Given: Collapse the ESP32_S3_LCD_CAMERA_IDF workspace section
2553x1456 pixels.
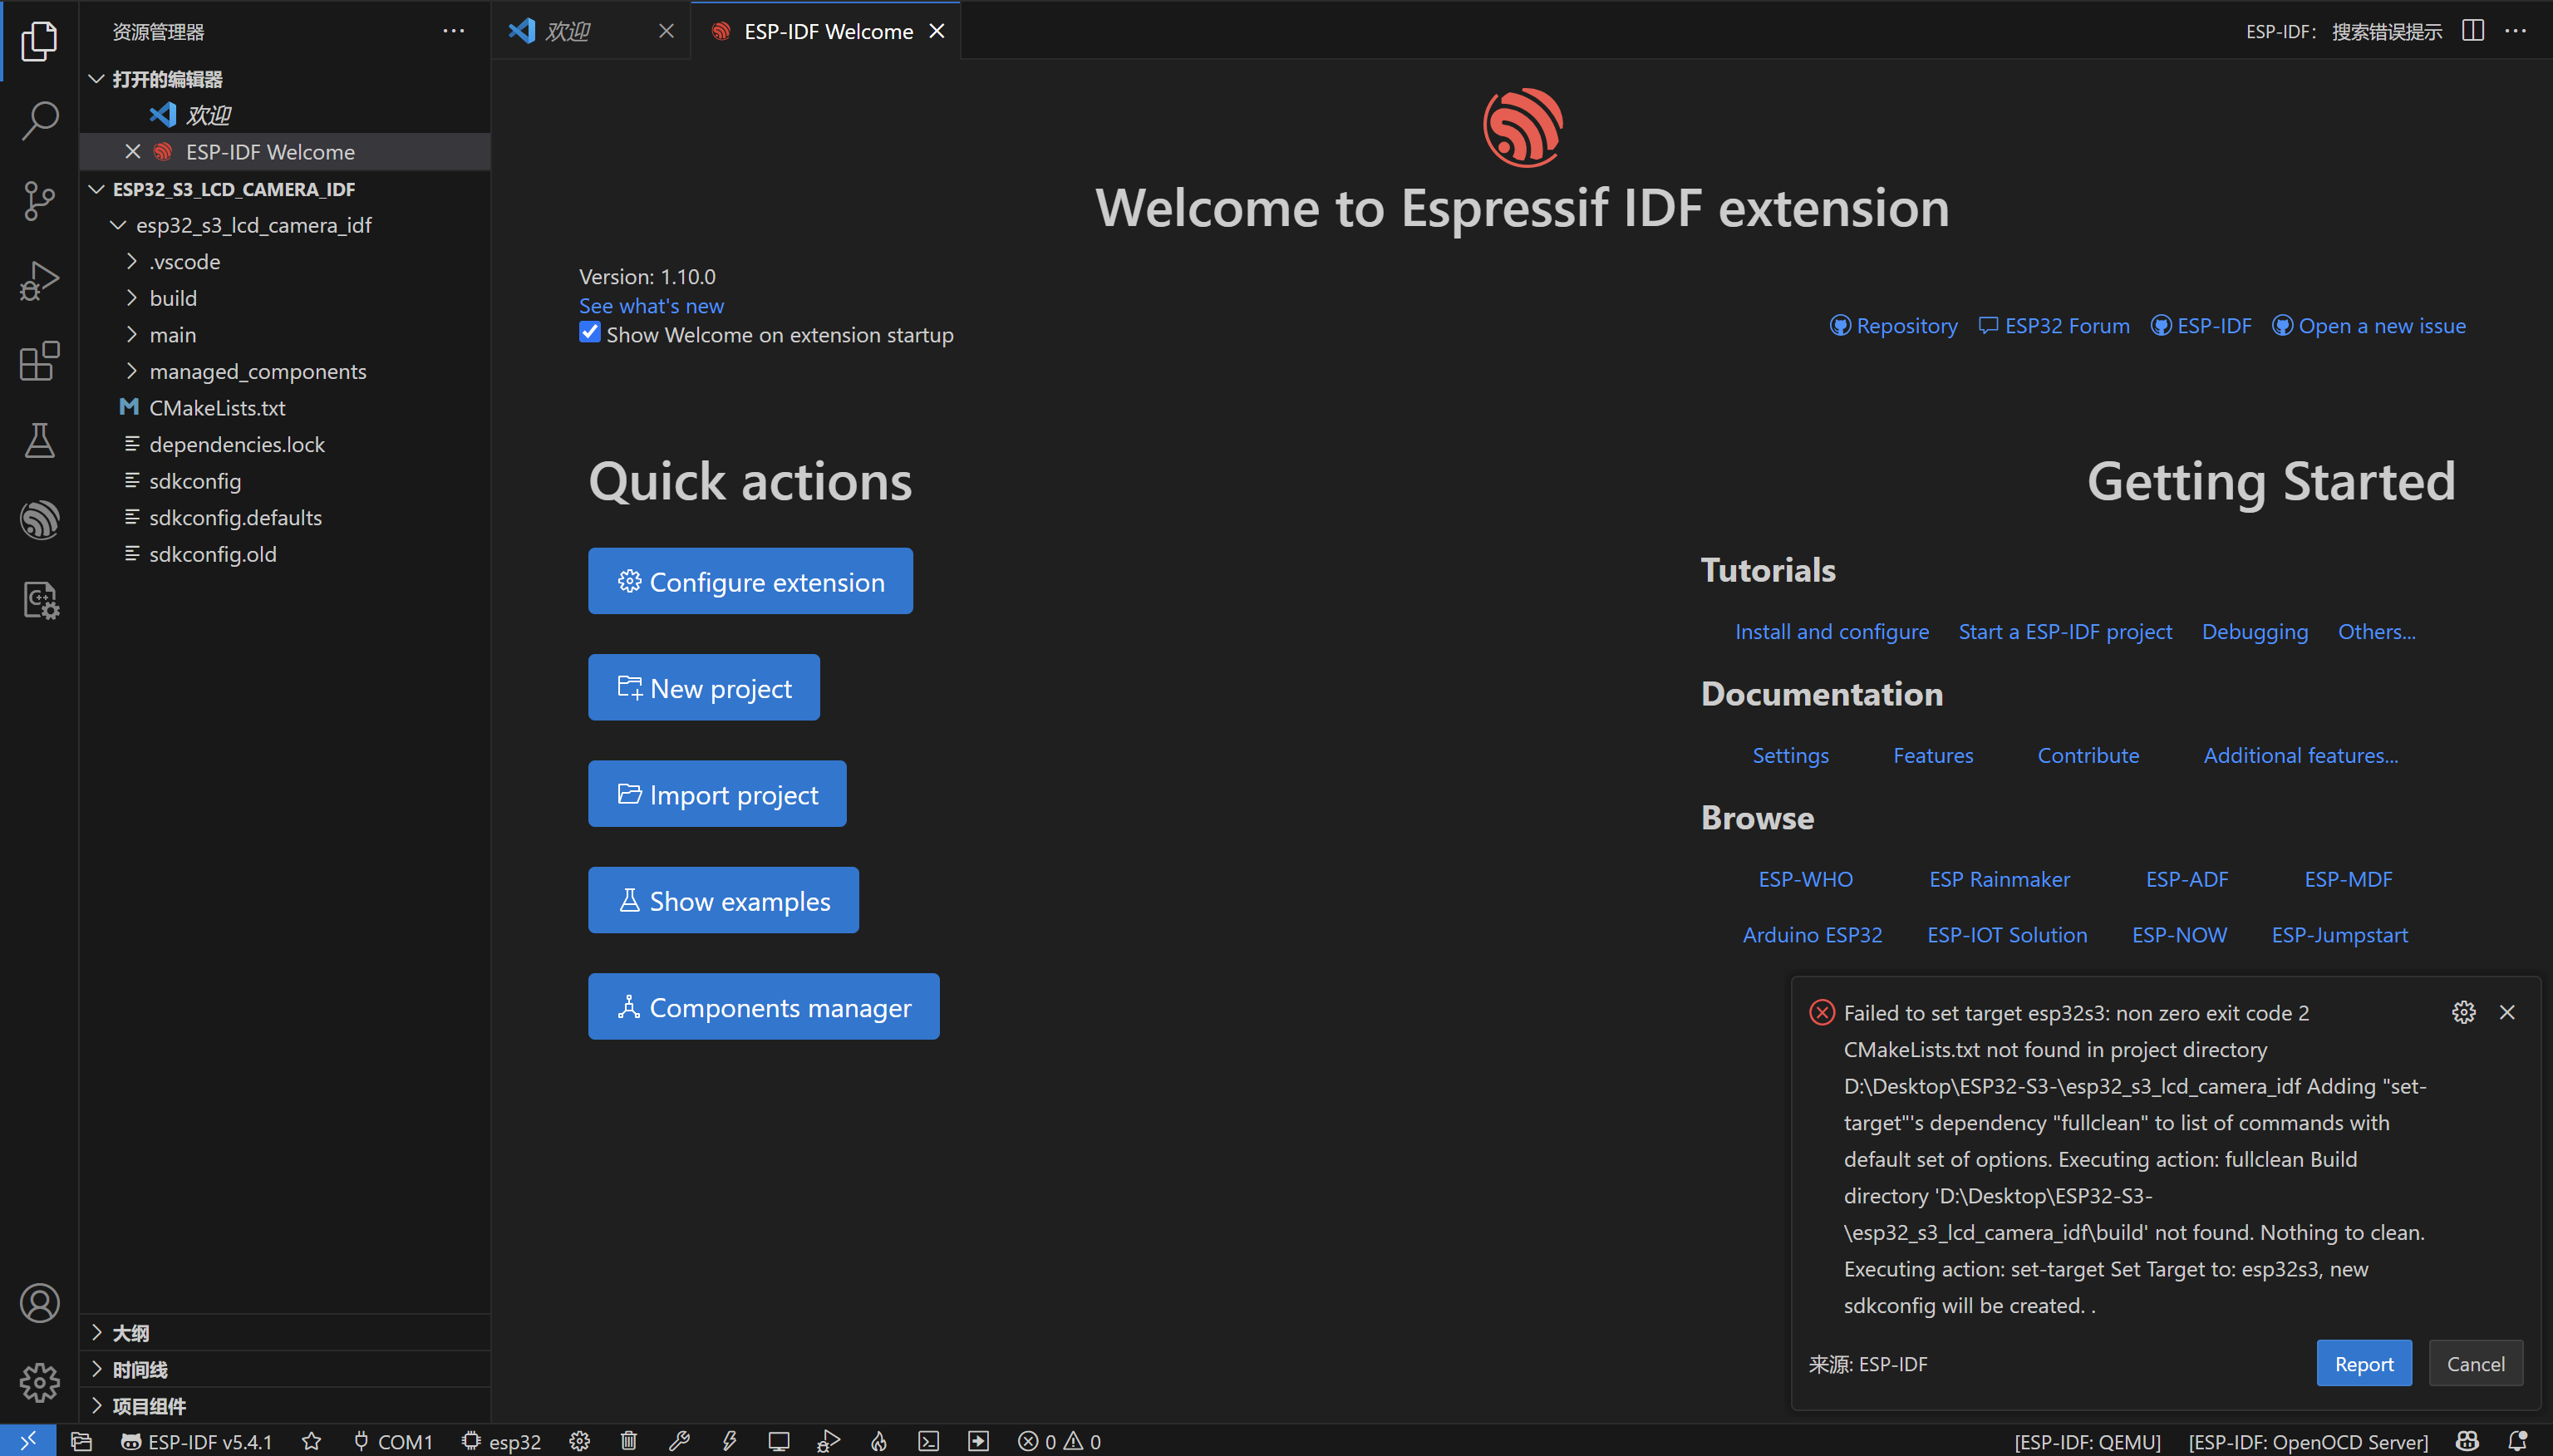Looking at the screenshot, I should pos(285,189).
